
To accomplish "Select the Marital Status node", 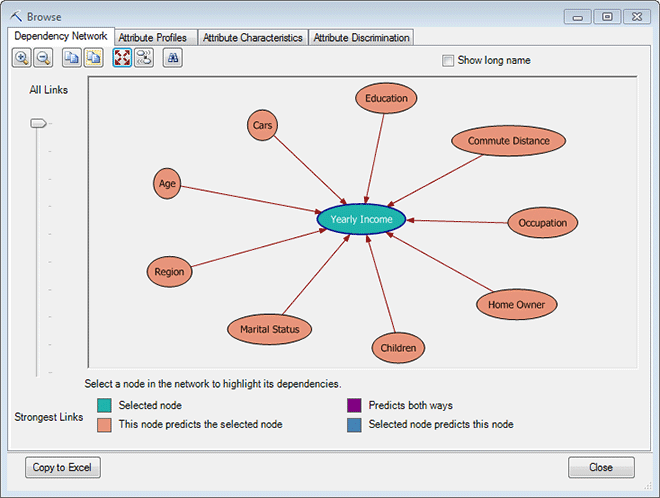I will tap(270, 329).
